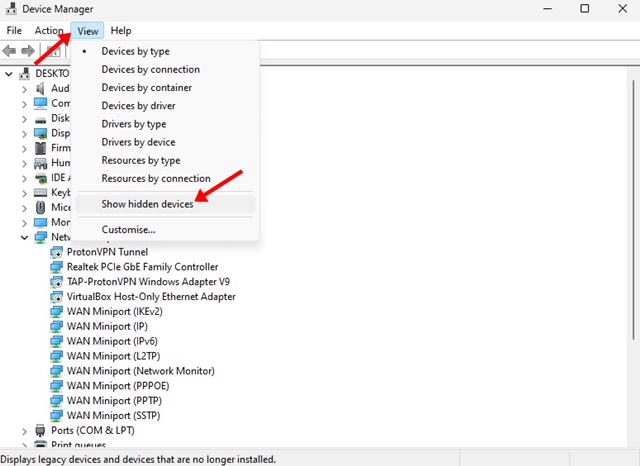Select WAN Miniport (Network Monitor) entry
Screen dimensions: 640x466
138,371
